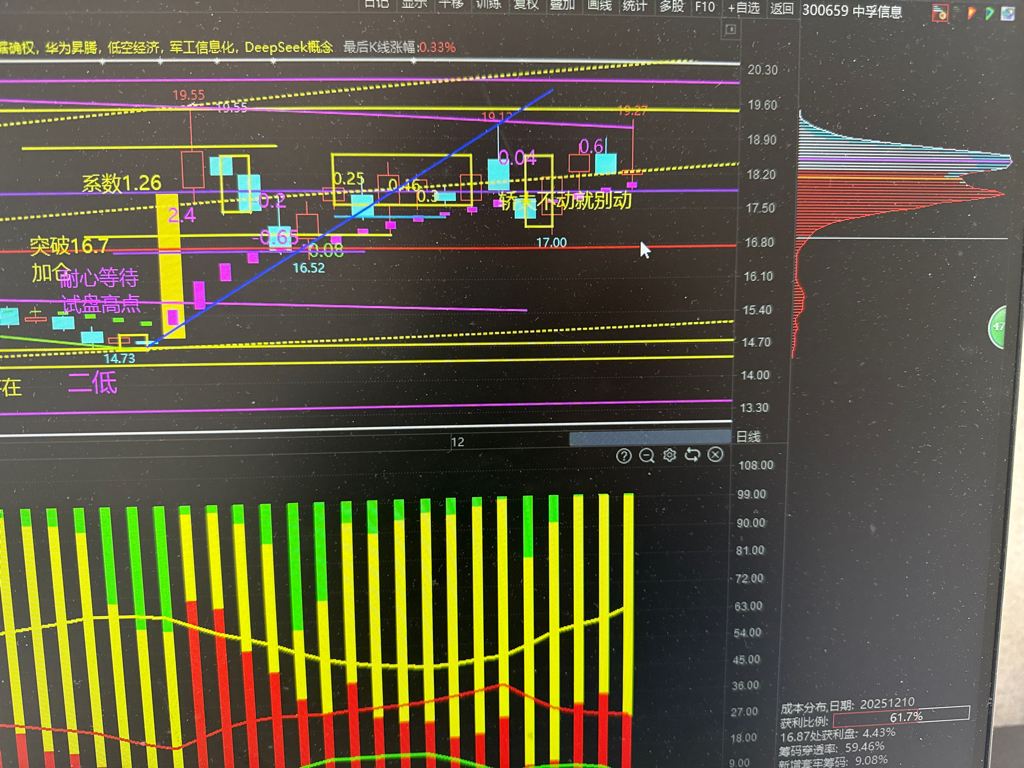Screen dimensions: 1024x768
Task: Click the zoom-out magnifier in the indicator panel
Action: (647, 456)
